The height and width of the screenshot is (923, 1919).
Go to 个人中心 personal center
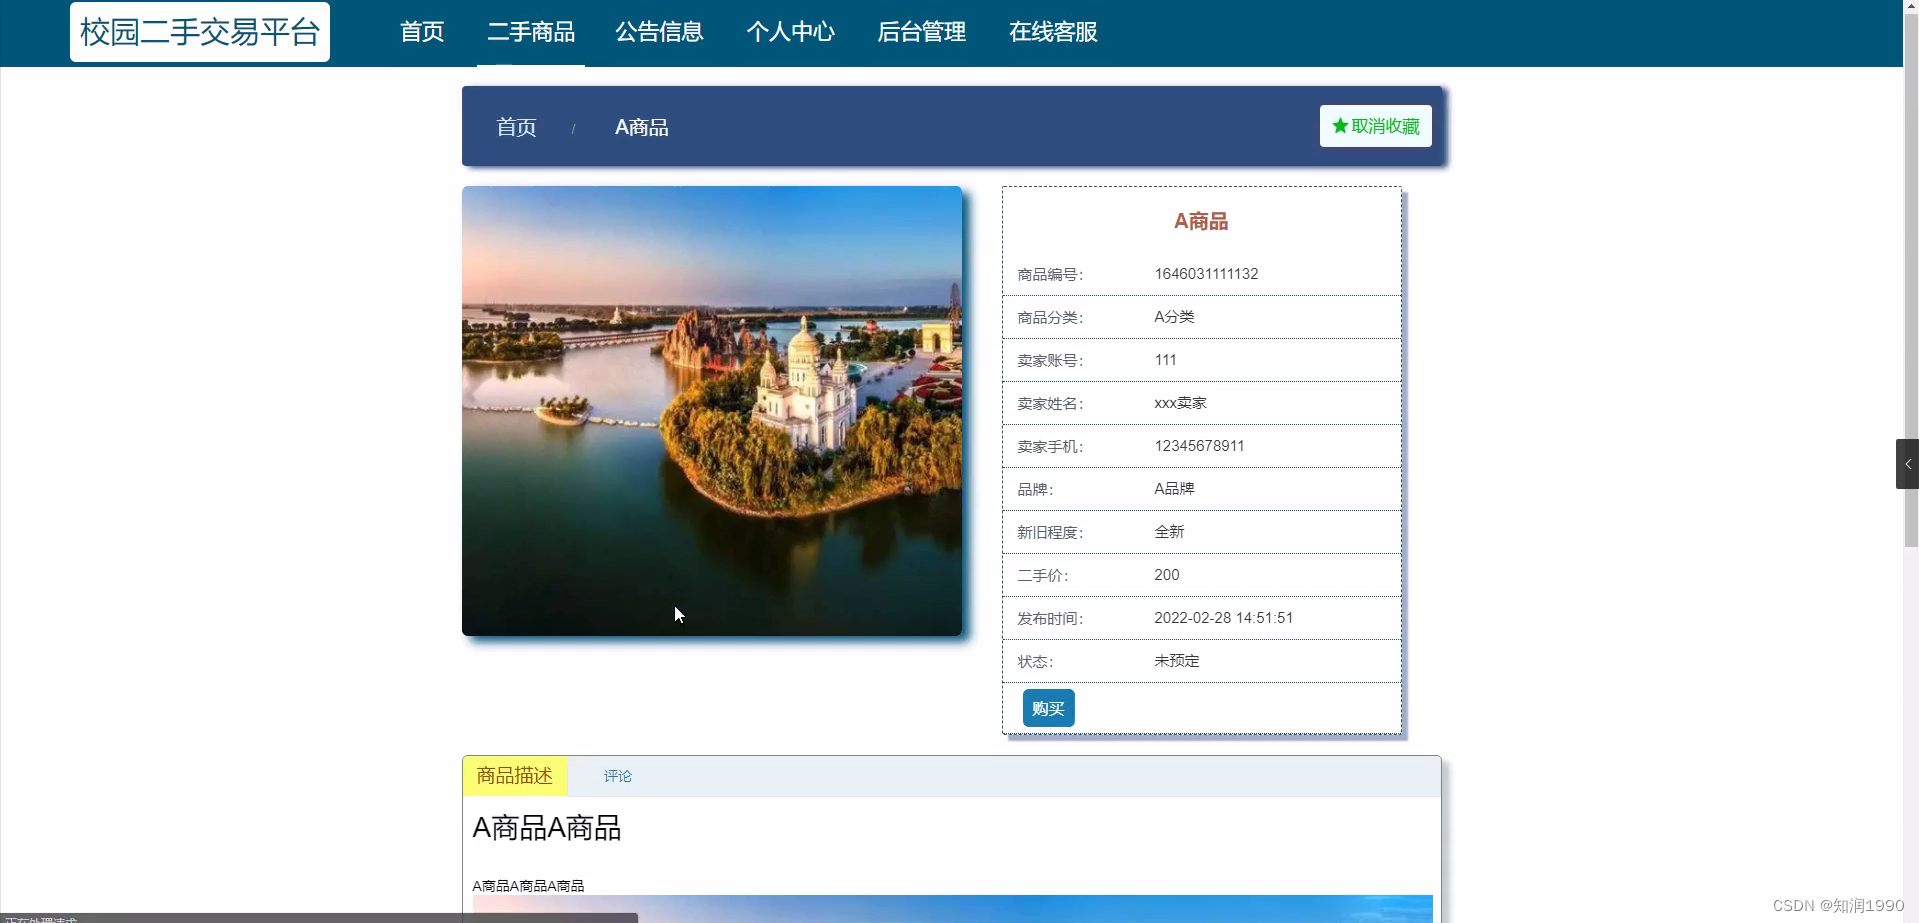tap(790, 32)
